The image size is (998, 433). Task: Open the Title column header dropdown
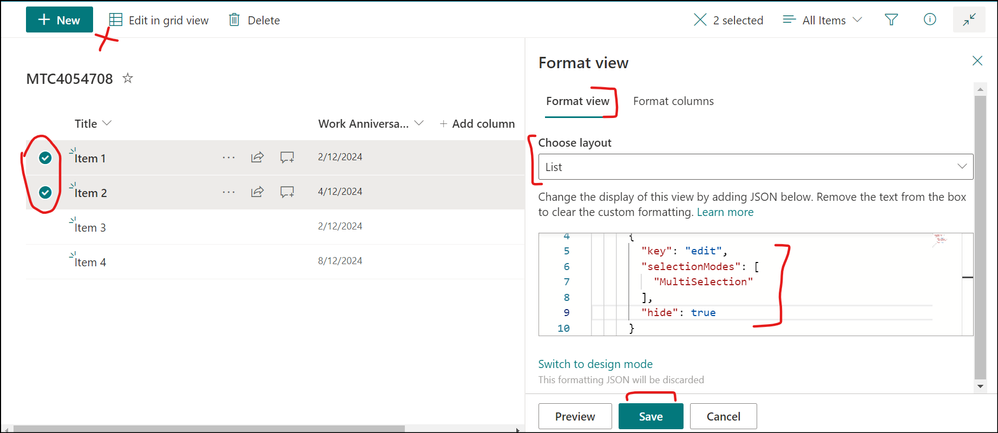pos(93,123)
